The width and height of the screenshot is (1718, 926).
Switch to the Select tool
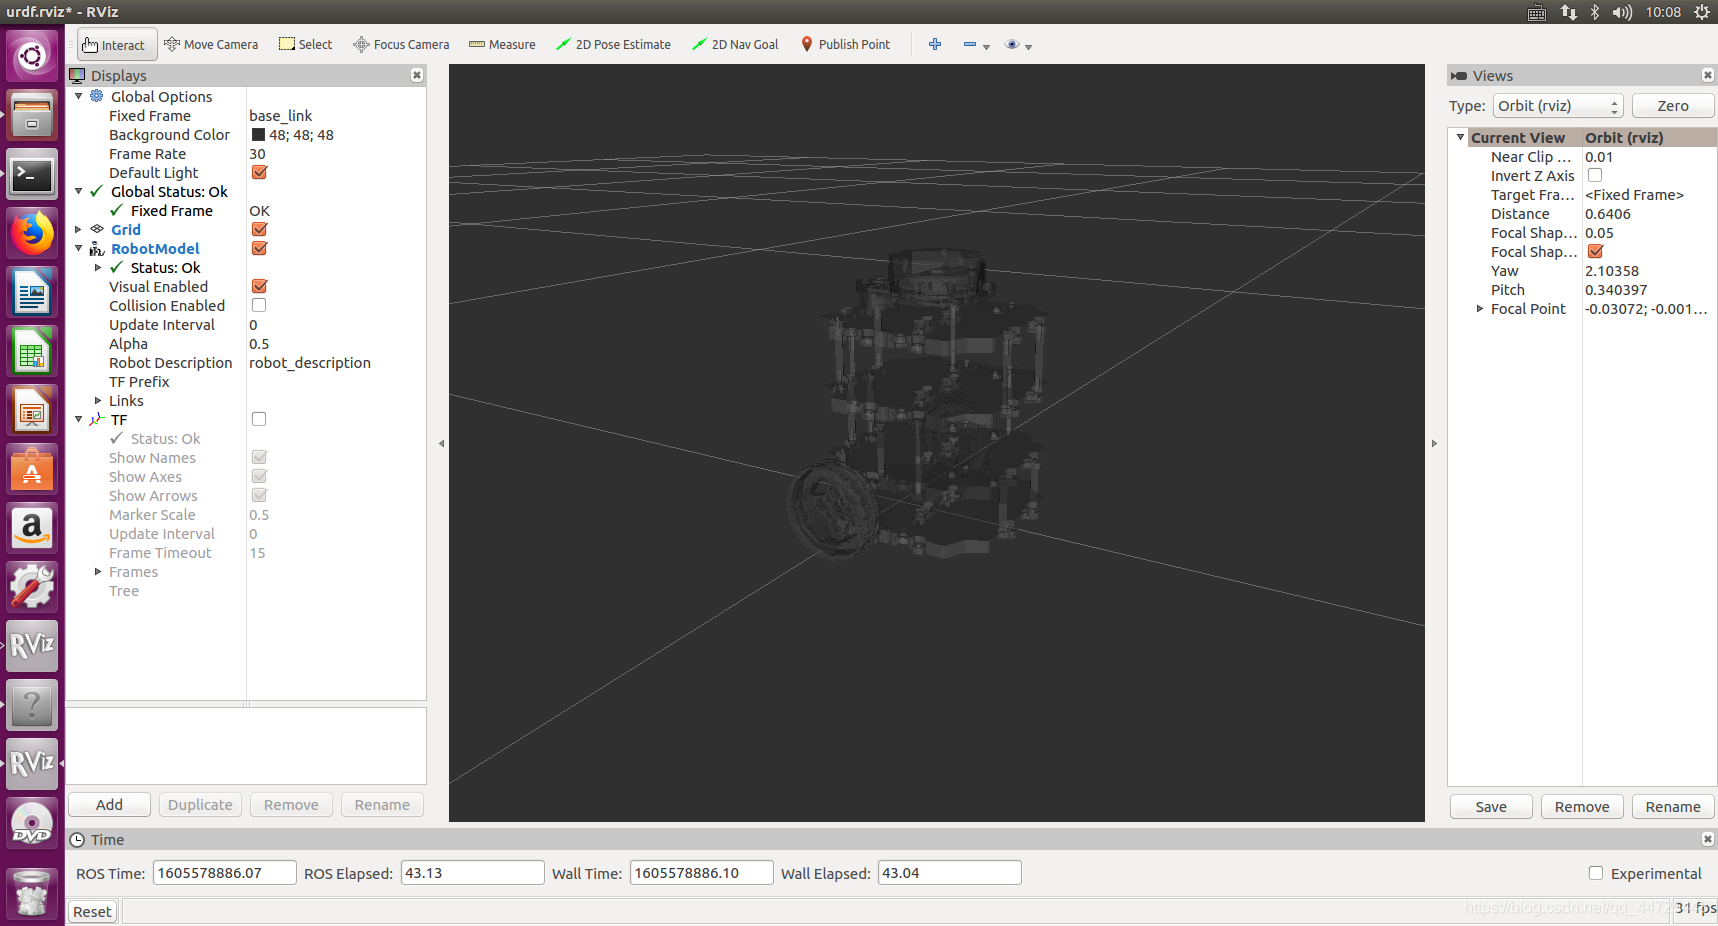click(x=305, y=44)
